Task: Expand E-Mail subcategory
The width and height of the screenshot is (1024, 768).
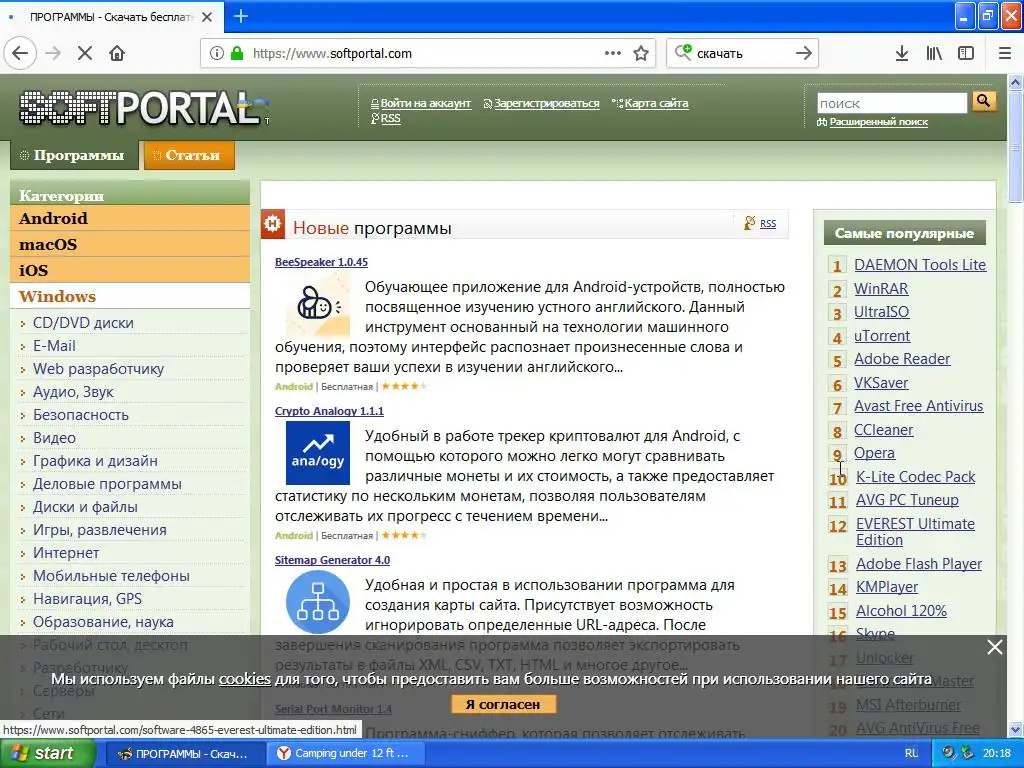Action: (x=54, y=345)
